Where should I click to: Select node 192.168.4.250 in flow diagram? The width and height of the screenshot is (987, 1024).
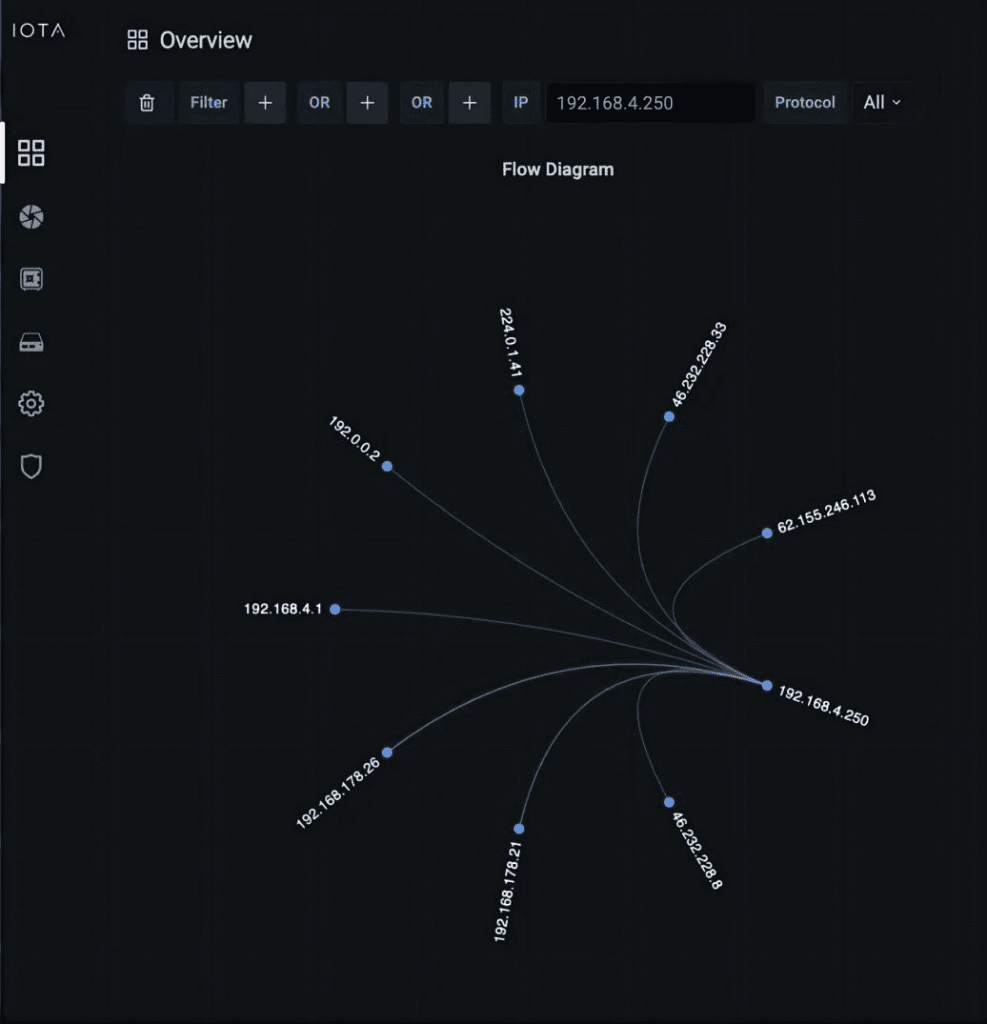[767, 686]
